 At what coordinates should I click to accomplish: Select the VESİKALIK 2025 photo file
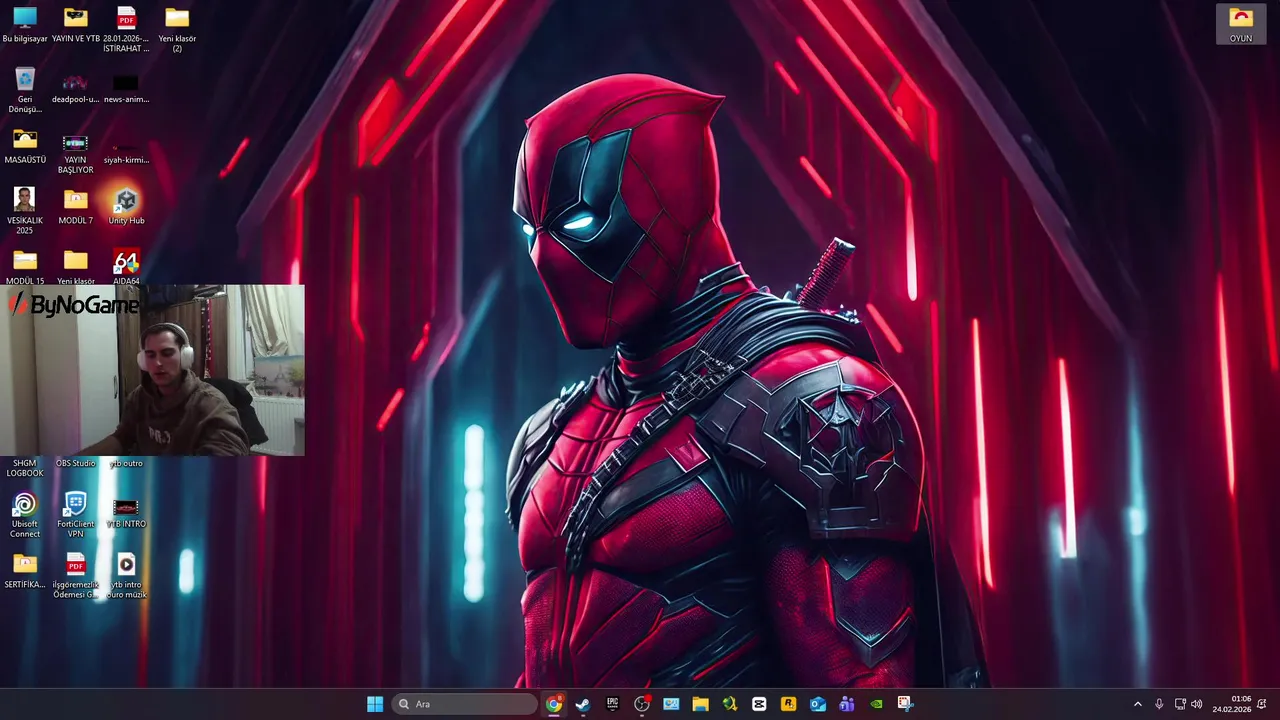coord(25,211)
